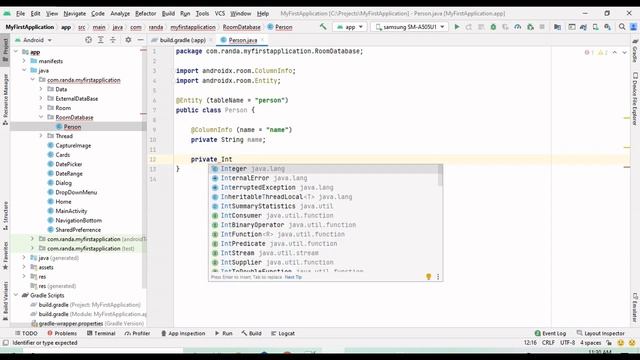This screenshot has height=360, width=640.
Task: Click the CRLF line separator in the status bar
Action: 548,343
